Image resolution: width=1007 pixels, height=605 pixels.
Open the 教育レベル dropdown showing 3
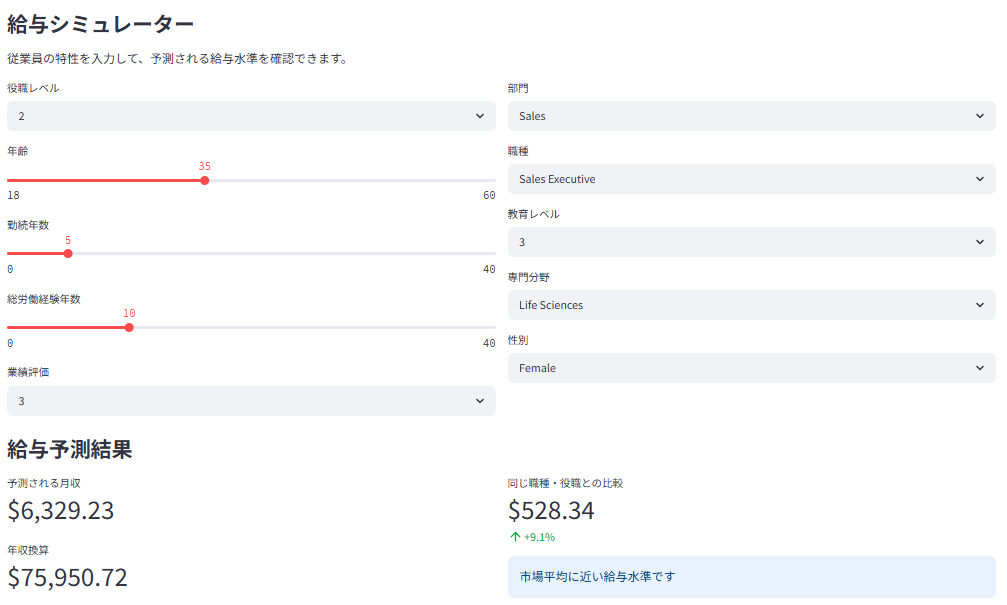click(x=751, y=242)
